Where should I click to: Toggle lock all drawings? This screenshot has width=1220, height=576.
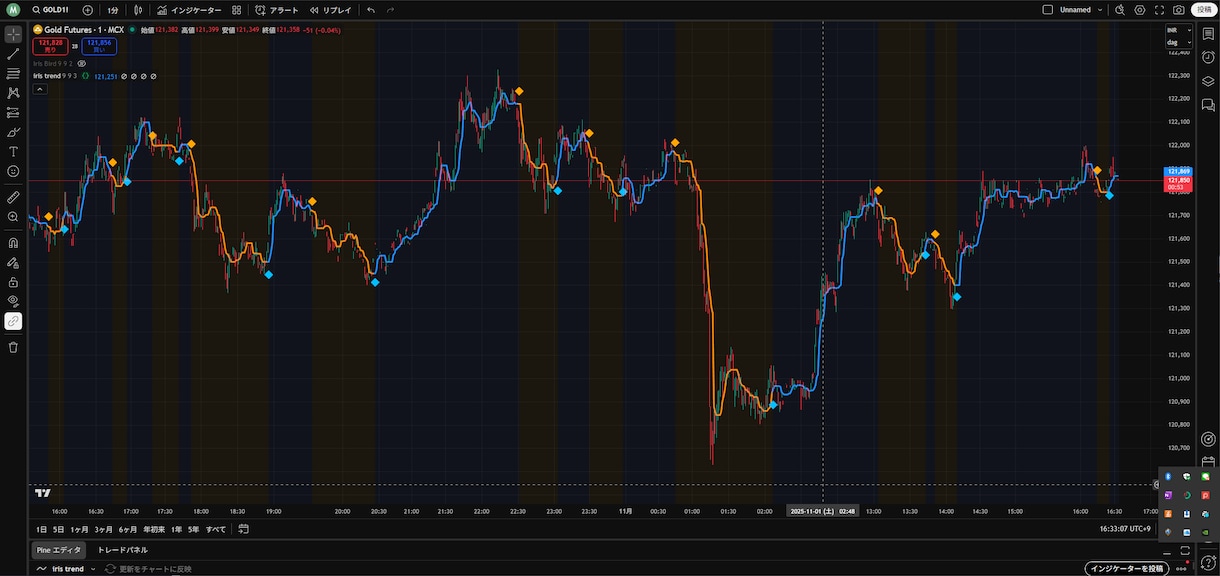(13, 282)
